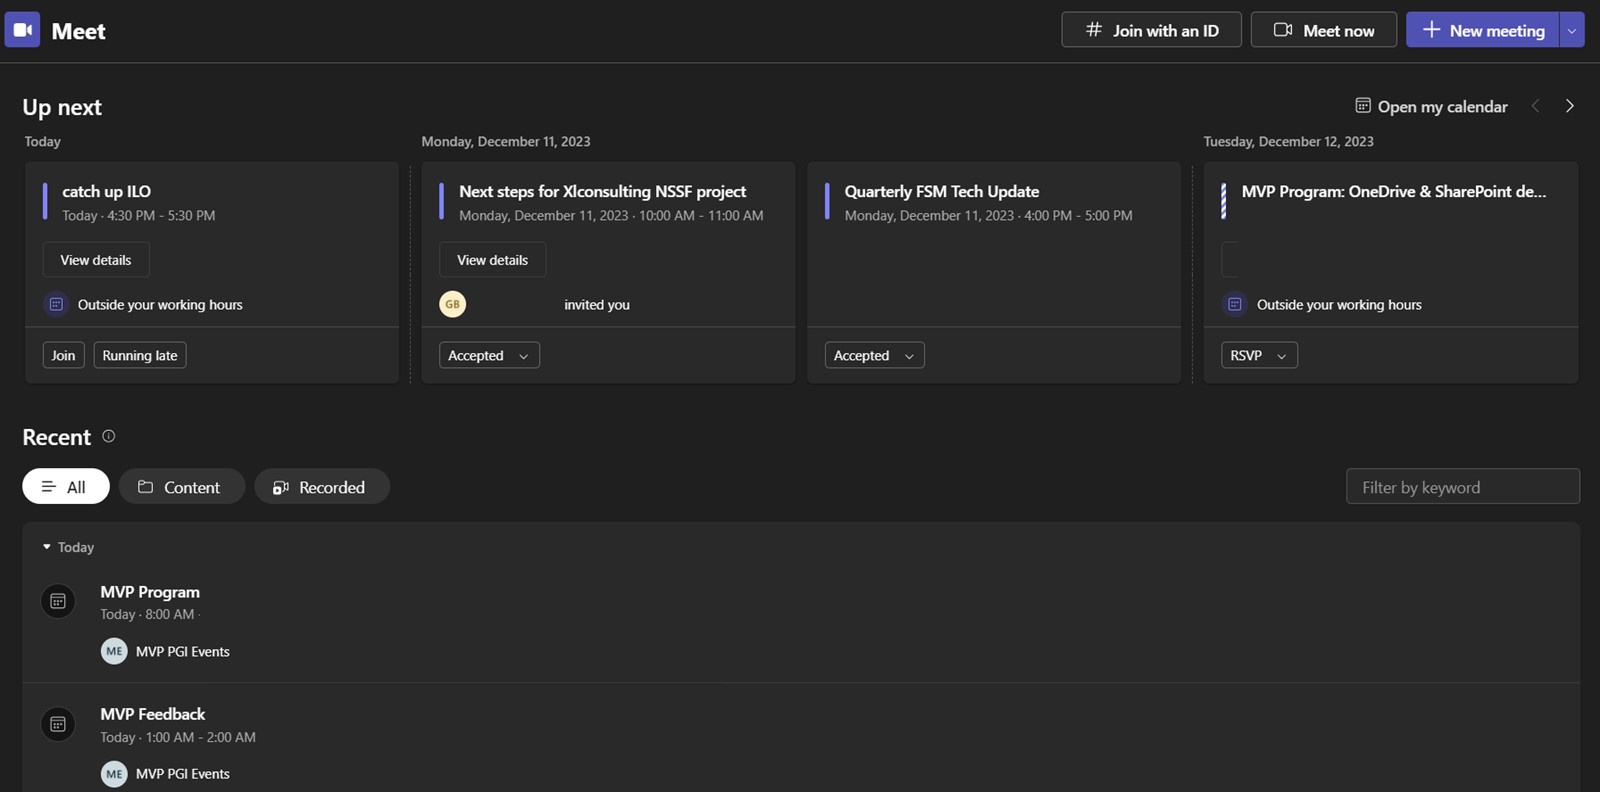Click MVP PGI Events under MVP Program
The height and width of the screenshot is (792, 1600).
pyautogui.click(x=183, y=652)
